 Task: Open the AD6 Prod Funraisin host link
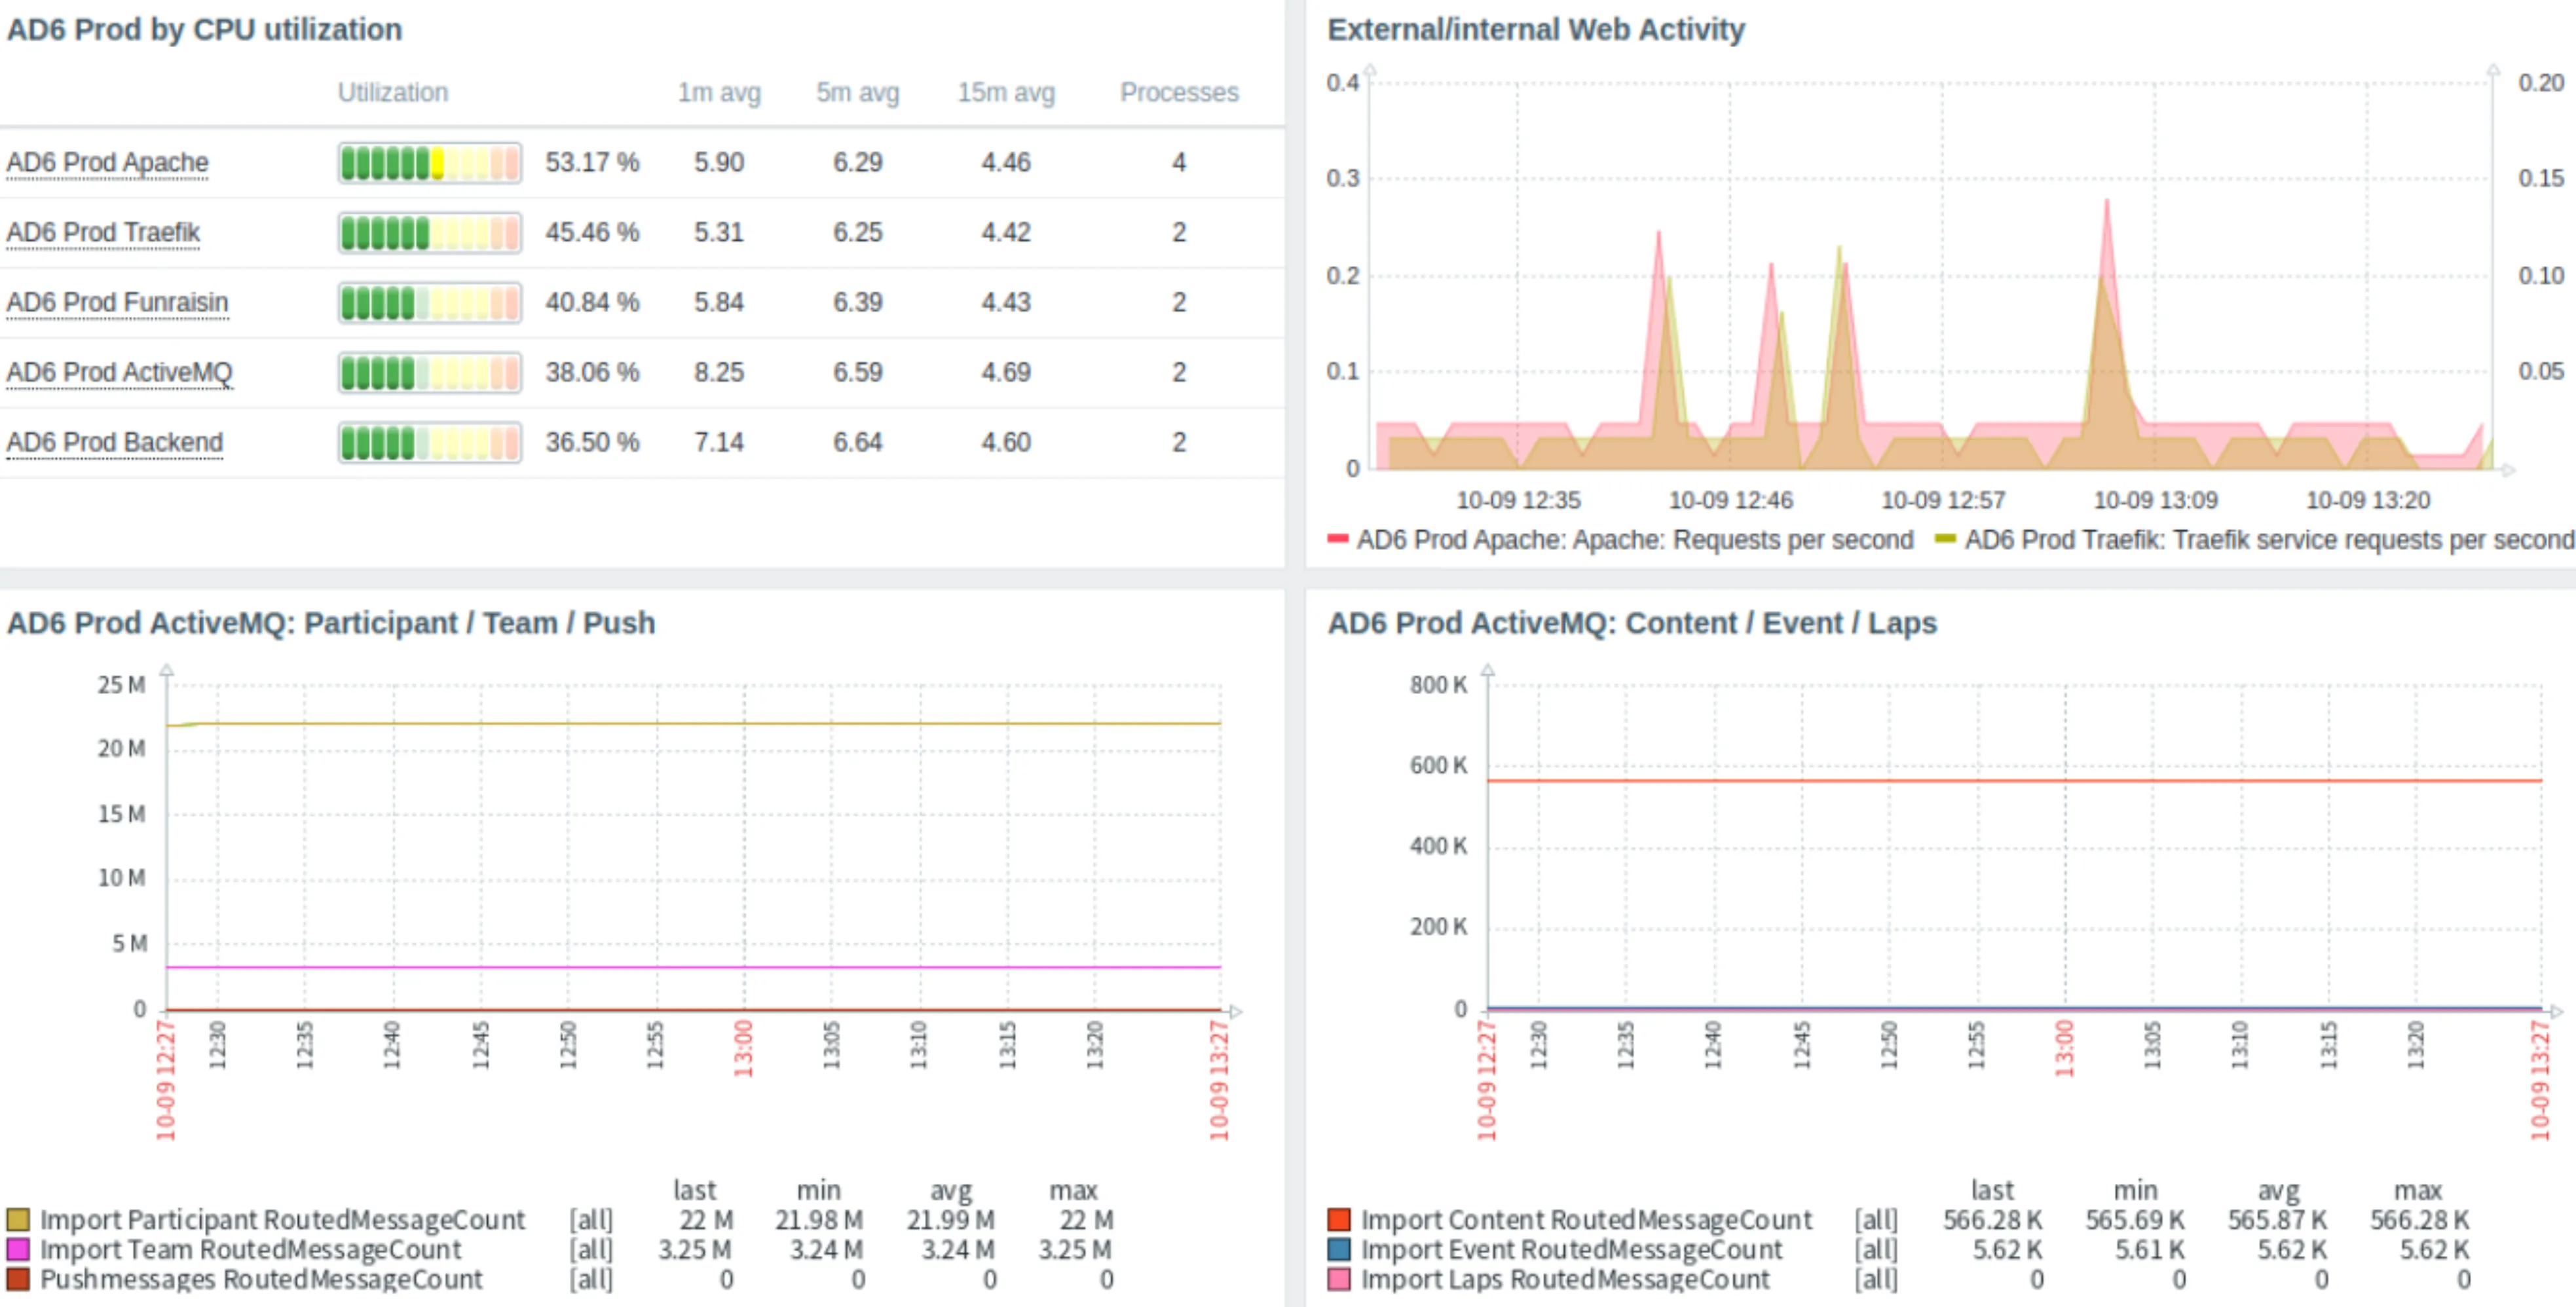point(117,302)
